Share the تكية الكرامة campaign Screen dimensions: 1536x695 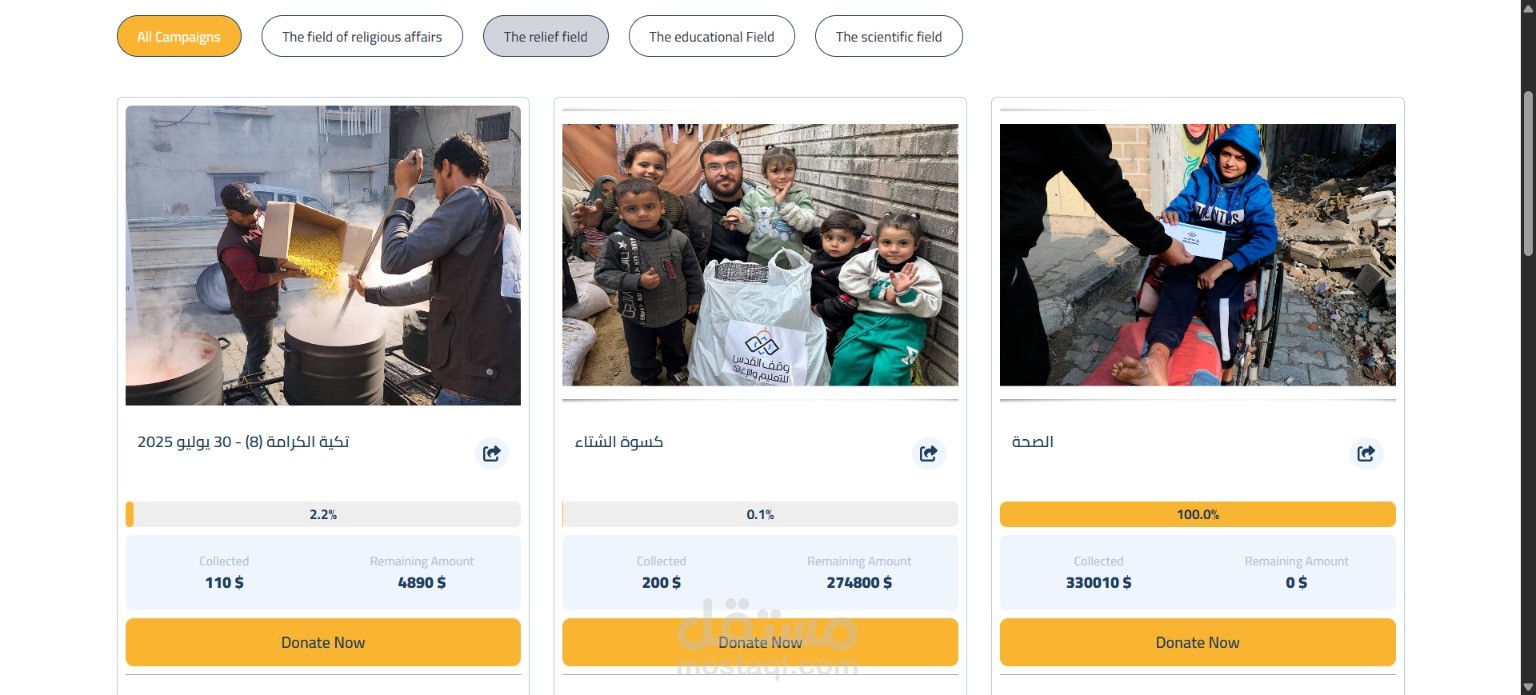click(491, 453)
